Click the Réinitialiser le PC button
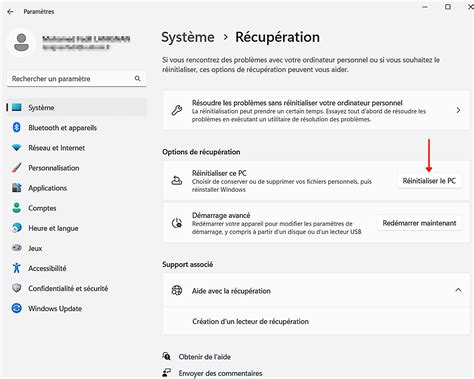474x379 pixels. point(429,181)
